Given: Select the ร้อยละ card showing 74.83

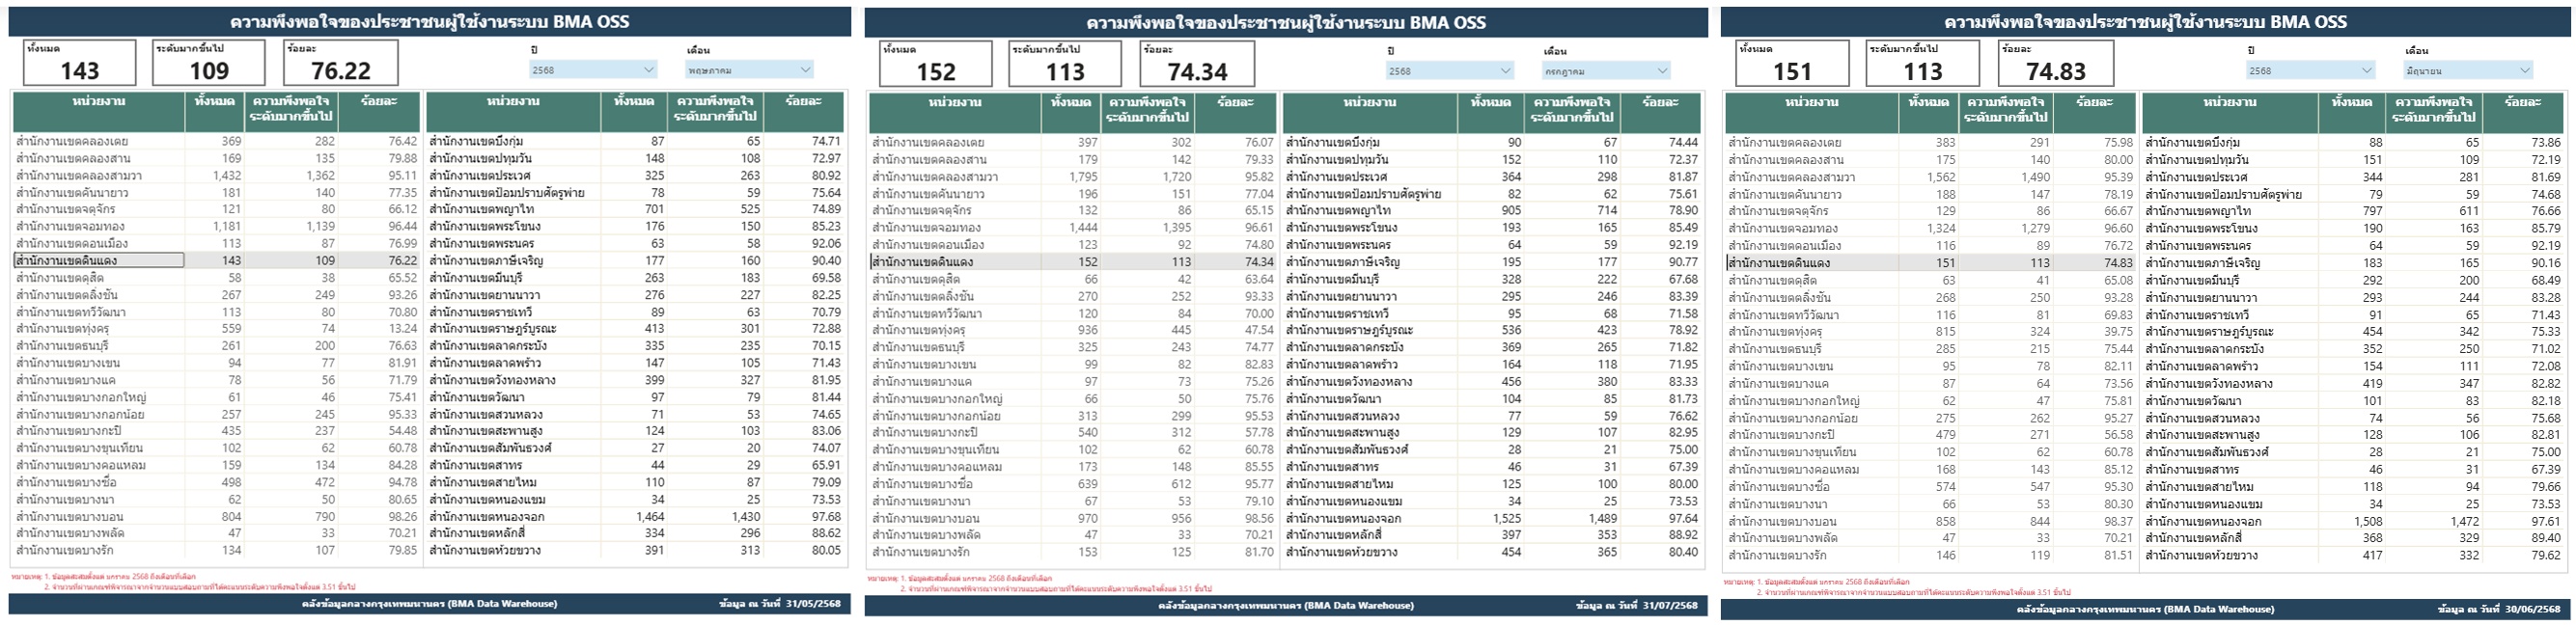Looking at the screenshot, I should click(2056, 63).
